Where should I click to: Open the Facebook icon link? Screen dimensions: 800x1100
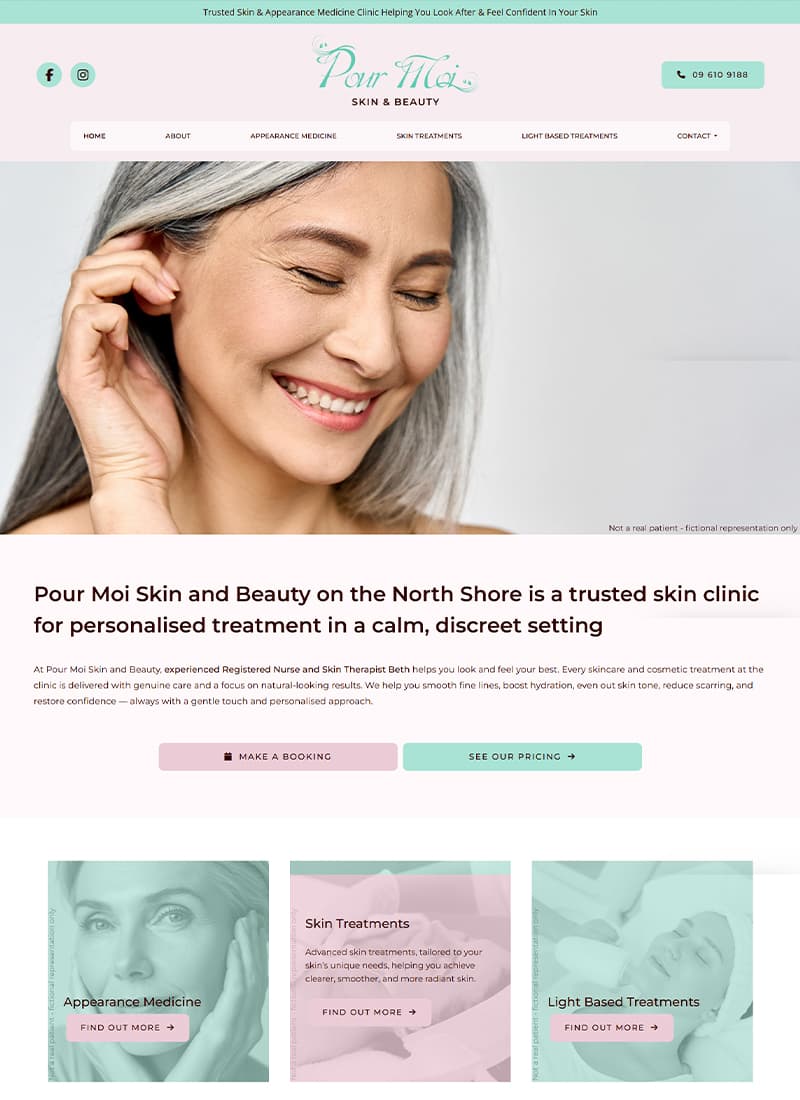pos(49,75)
